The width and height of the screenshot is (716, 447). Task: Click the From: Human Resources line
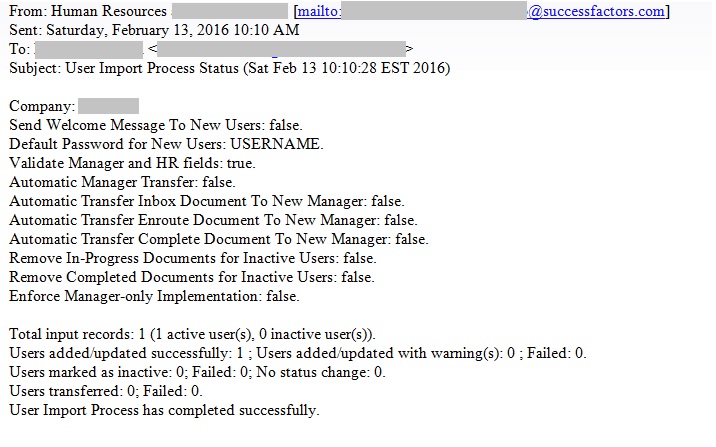88,11
